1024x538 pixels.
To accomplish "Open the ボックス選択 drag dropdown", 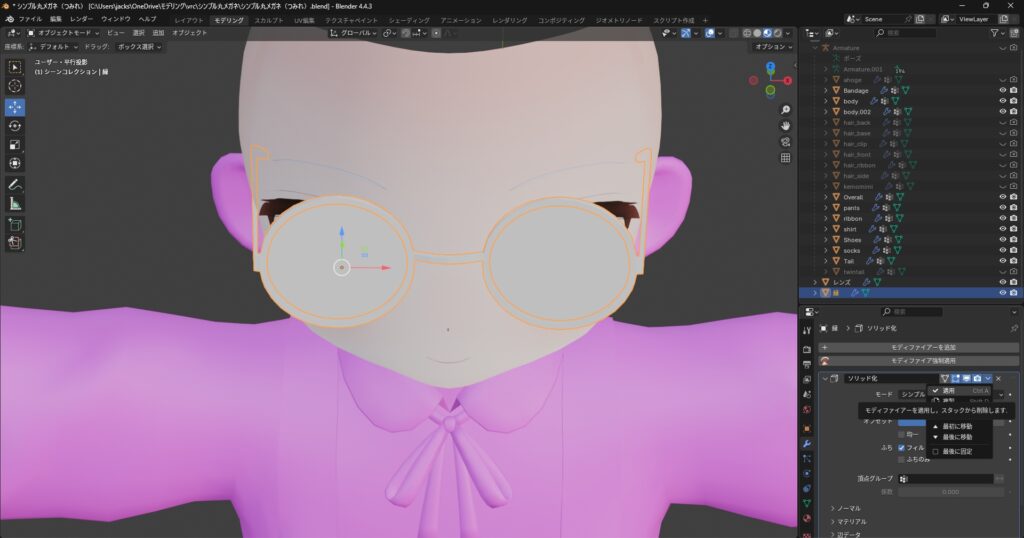I will click(x=139, y=47).
